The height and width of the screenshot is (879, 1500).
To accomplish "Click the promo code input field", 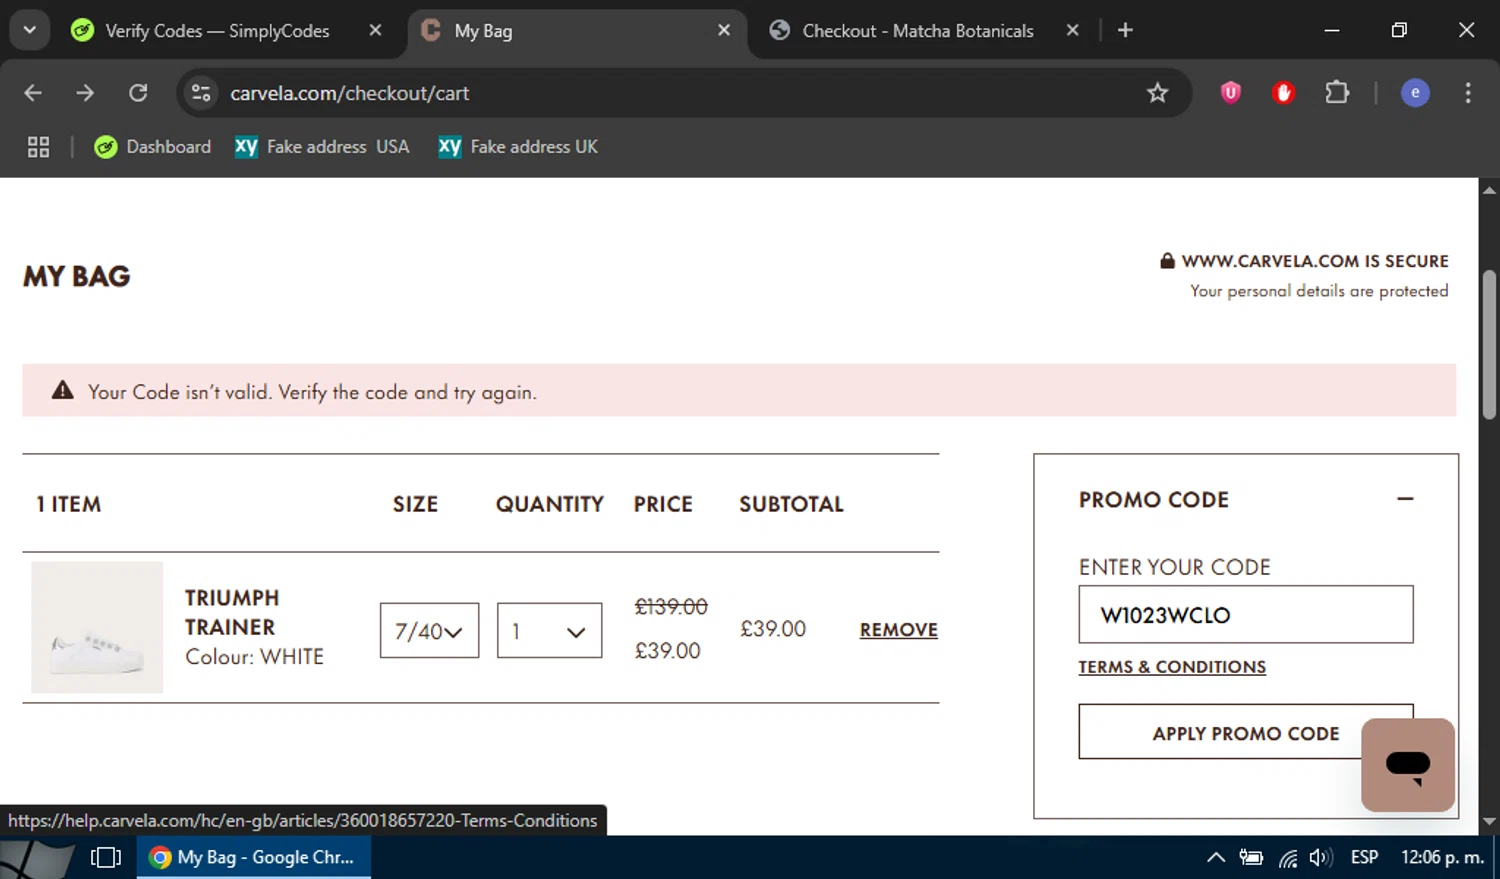I will click(1246, 614).
